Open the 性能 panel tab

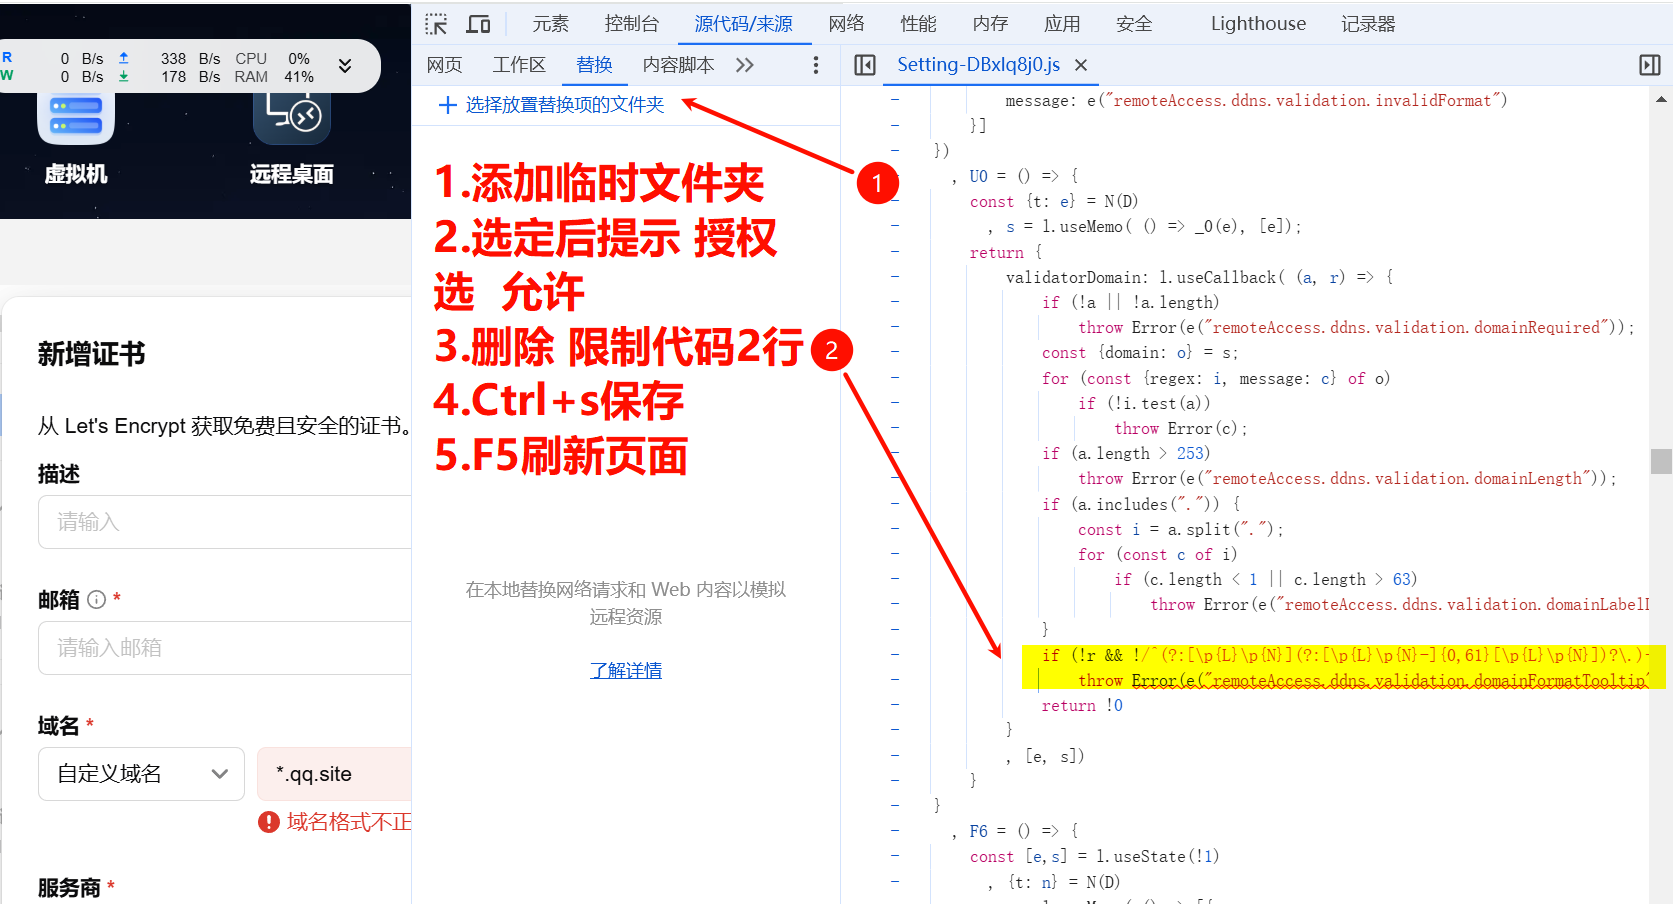click(919, 24)
